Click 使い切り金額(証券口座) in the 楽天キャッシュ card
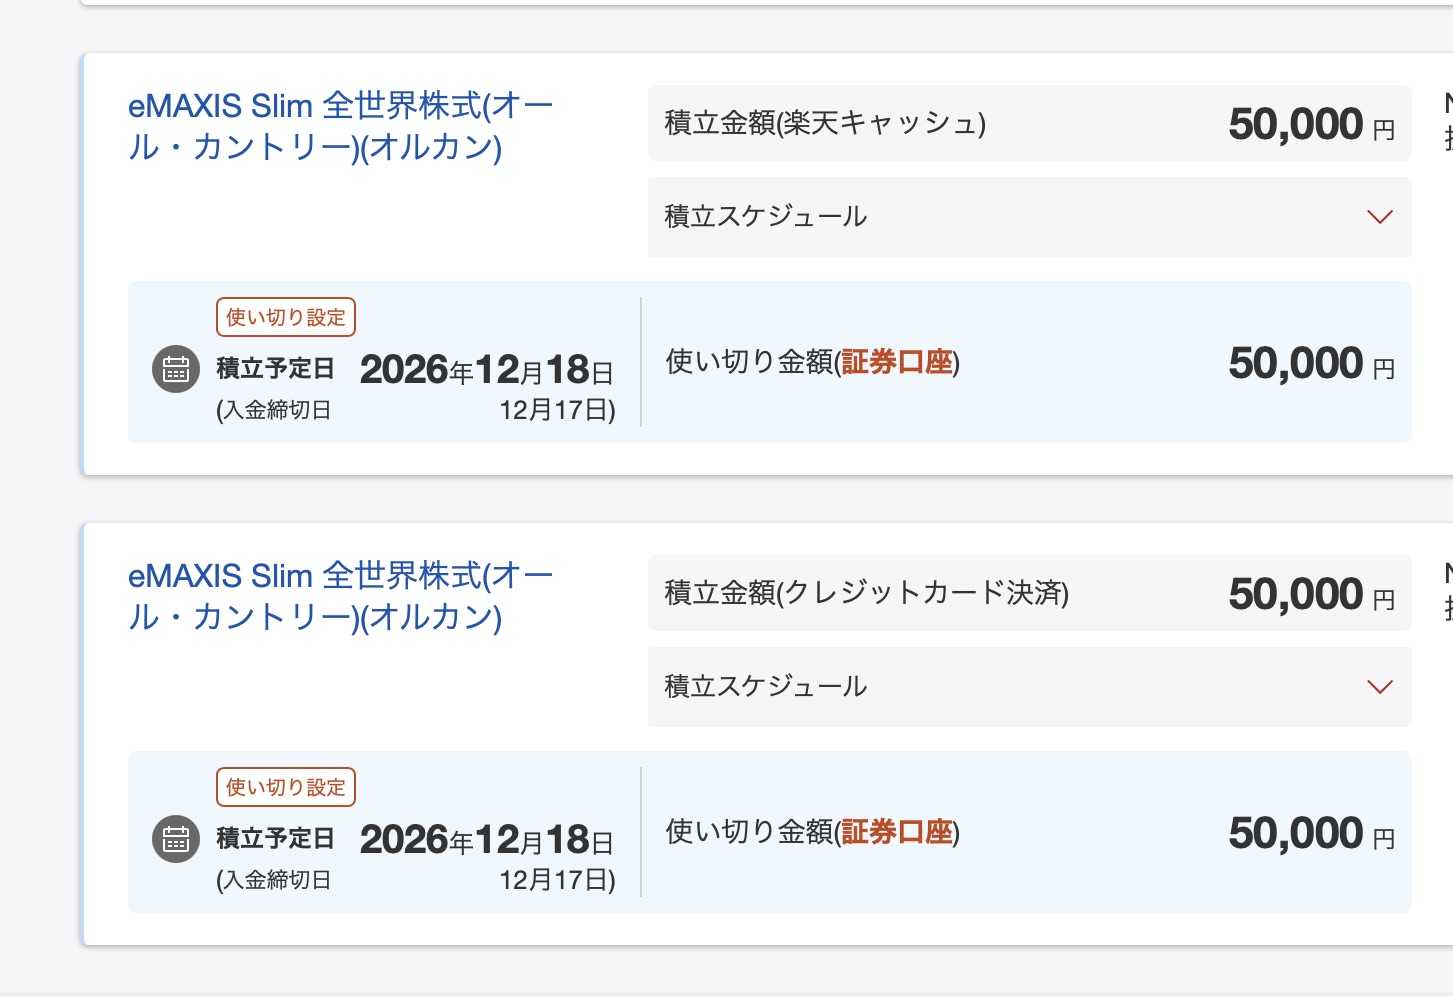Screen dimensions: 1453x997 (x=812, y=362)
